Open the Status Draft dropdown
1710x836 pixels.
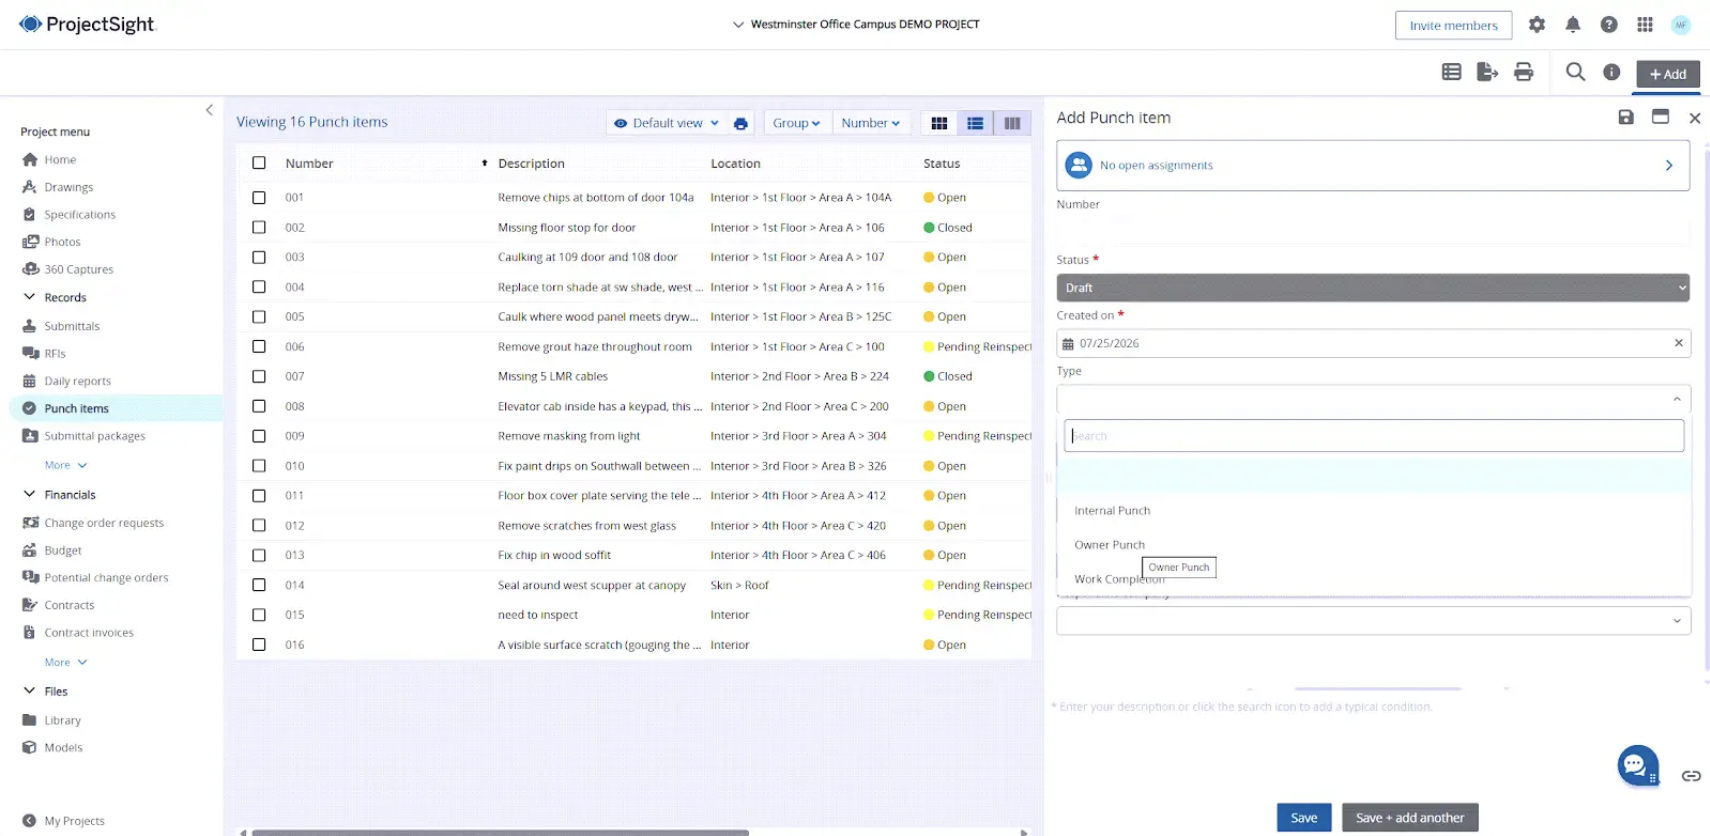coord(1372,288)
